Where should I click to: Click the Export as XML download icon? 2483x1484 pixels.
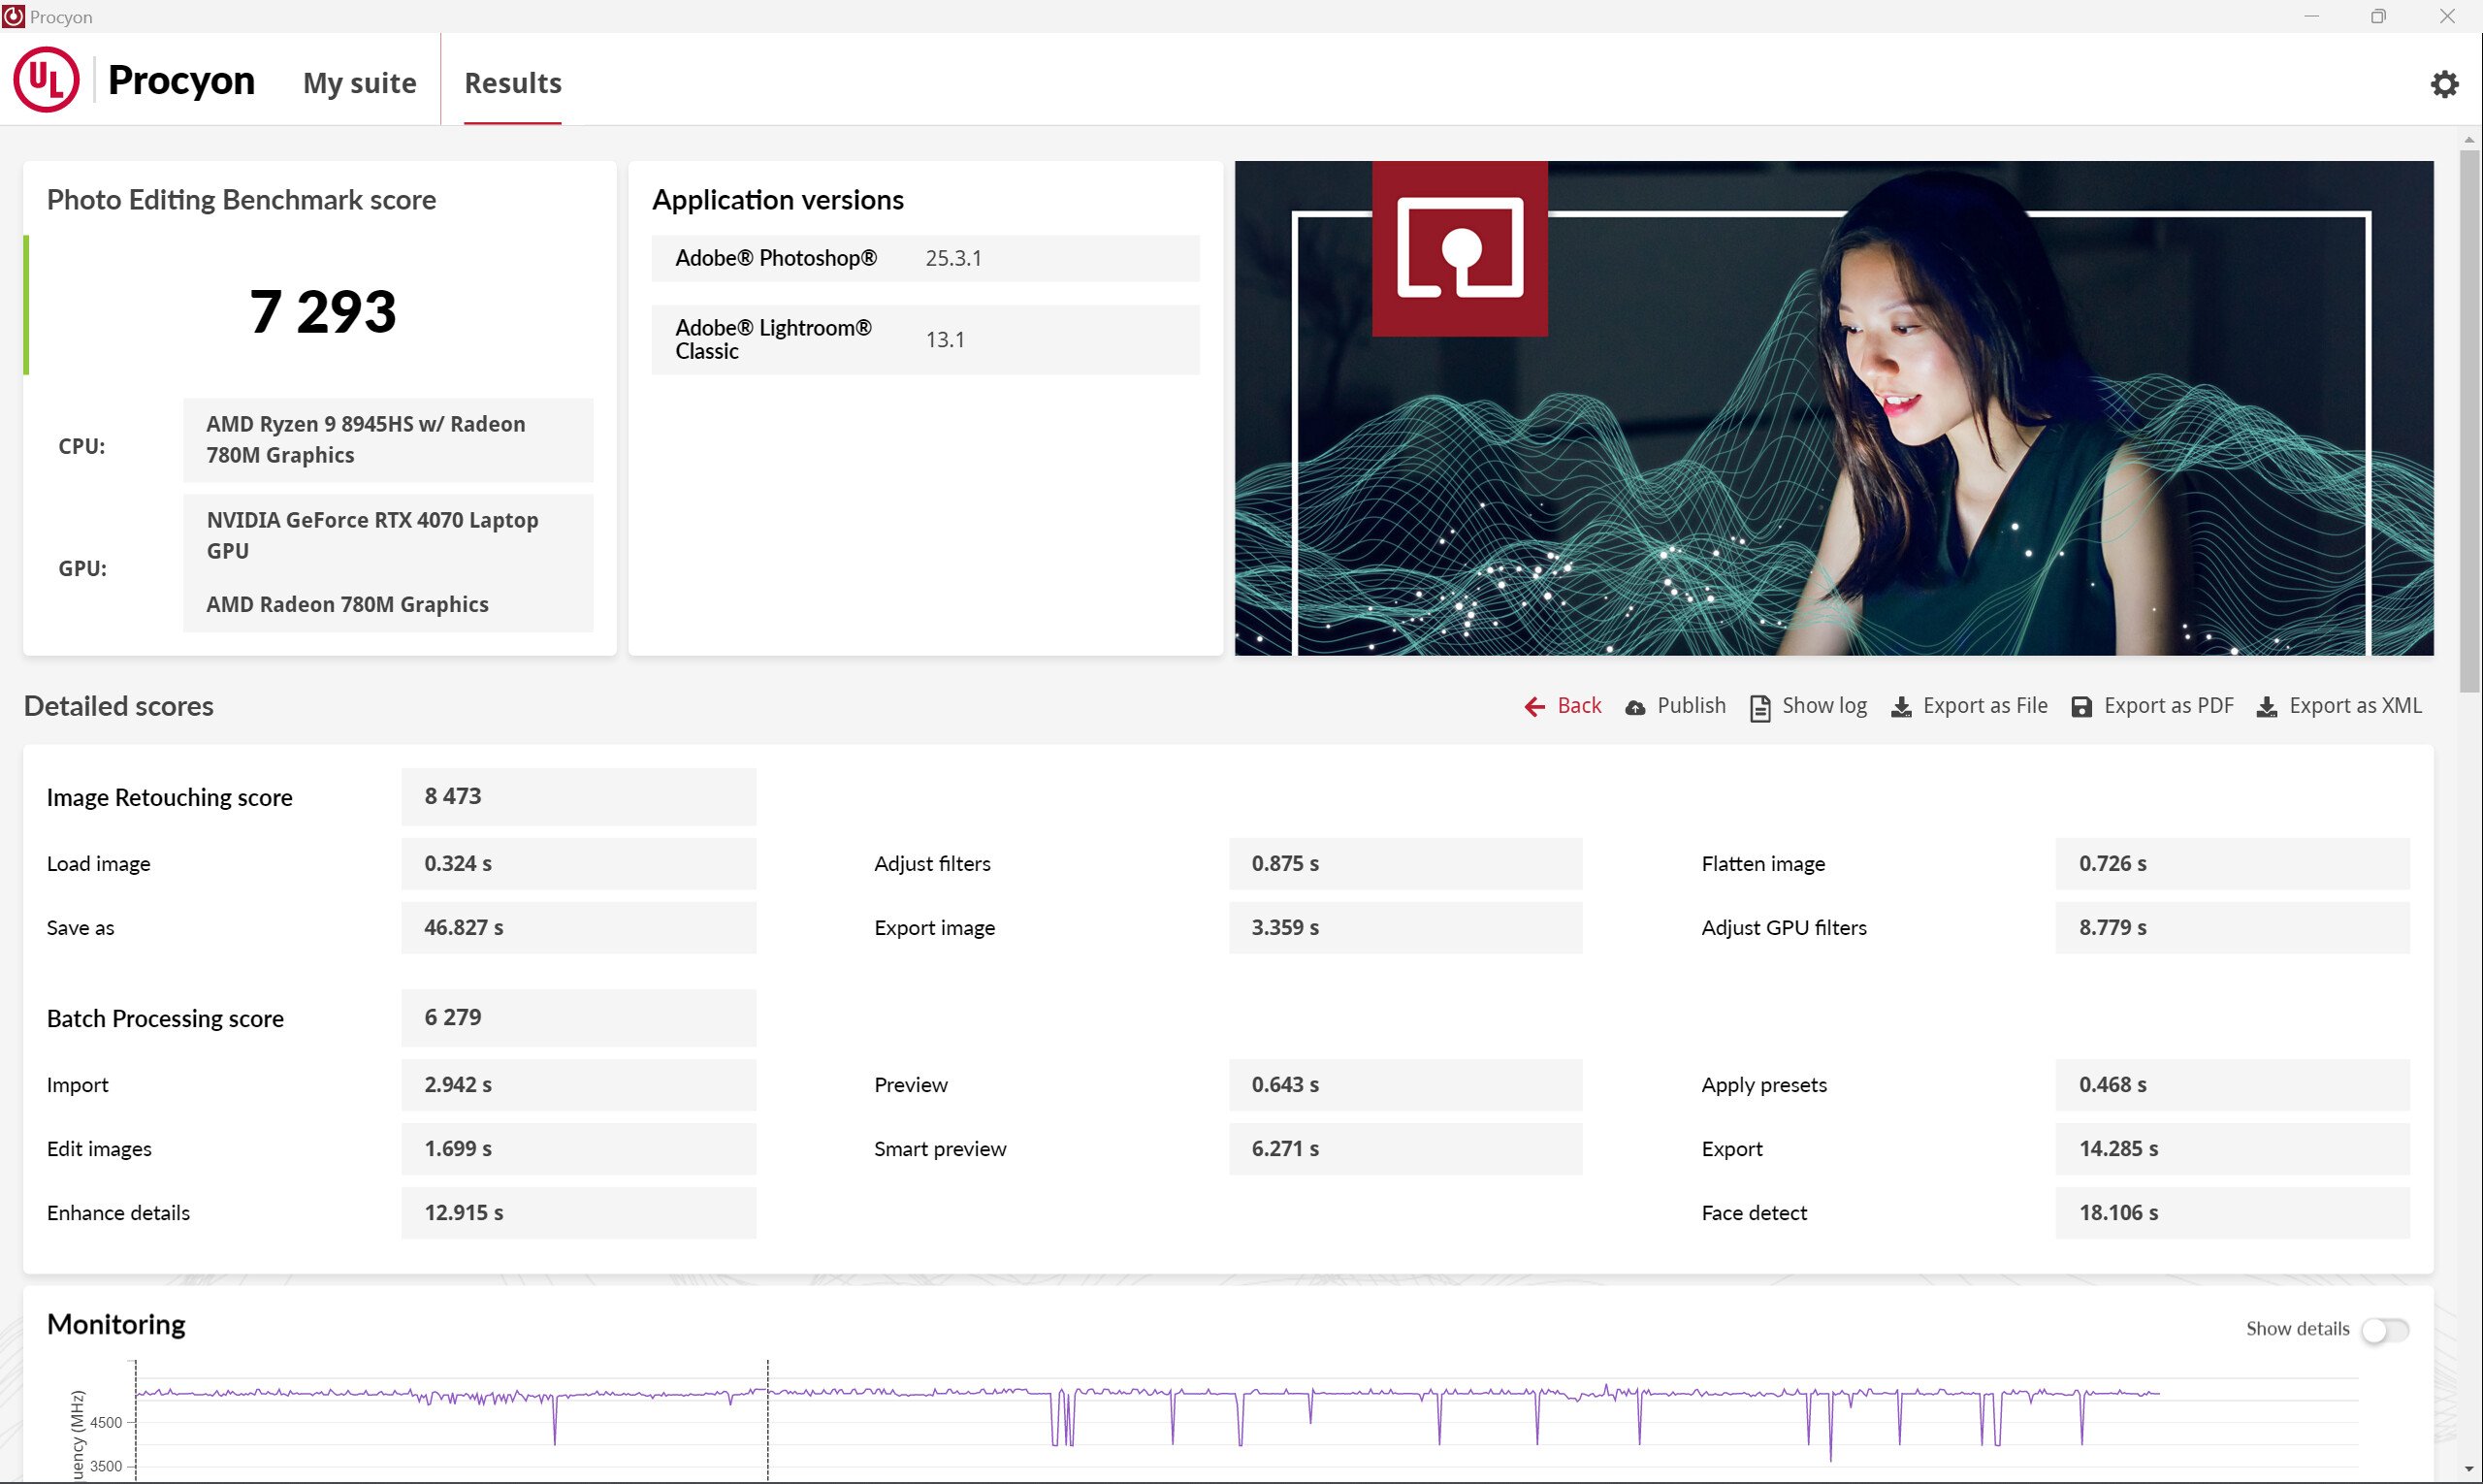click(x=2267, y=708)
